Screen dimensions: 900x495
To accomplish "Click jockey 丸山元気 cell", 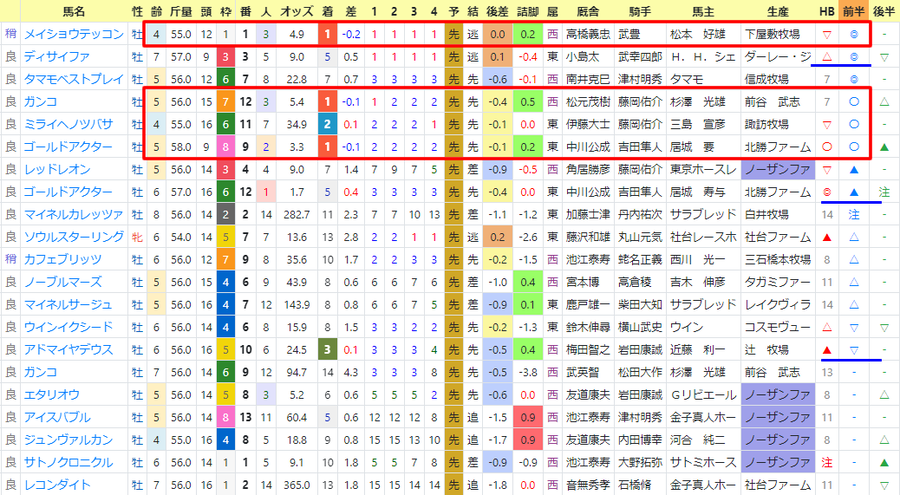I will pos(640,237).
